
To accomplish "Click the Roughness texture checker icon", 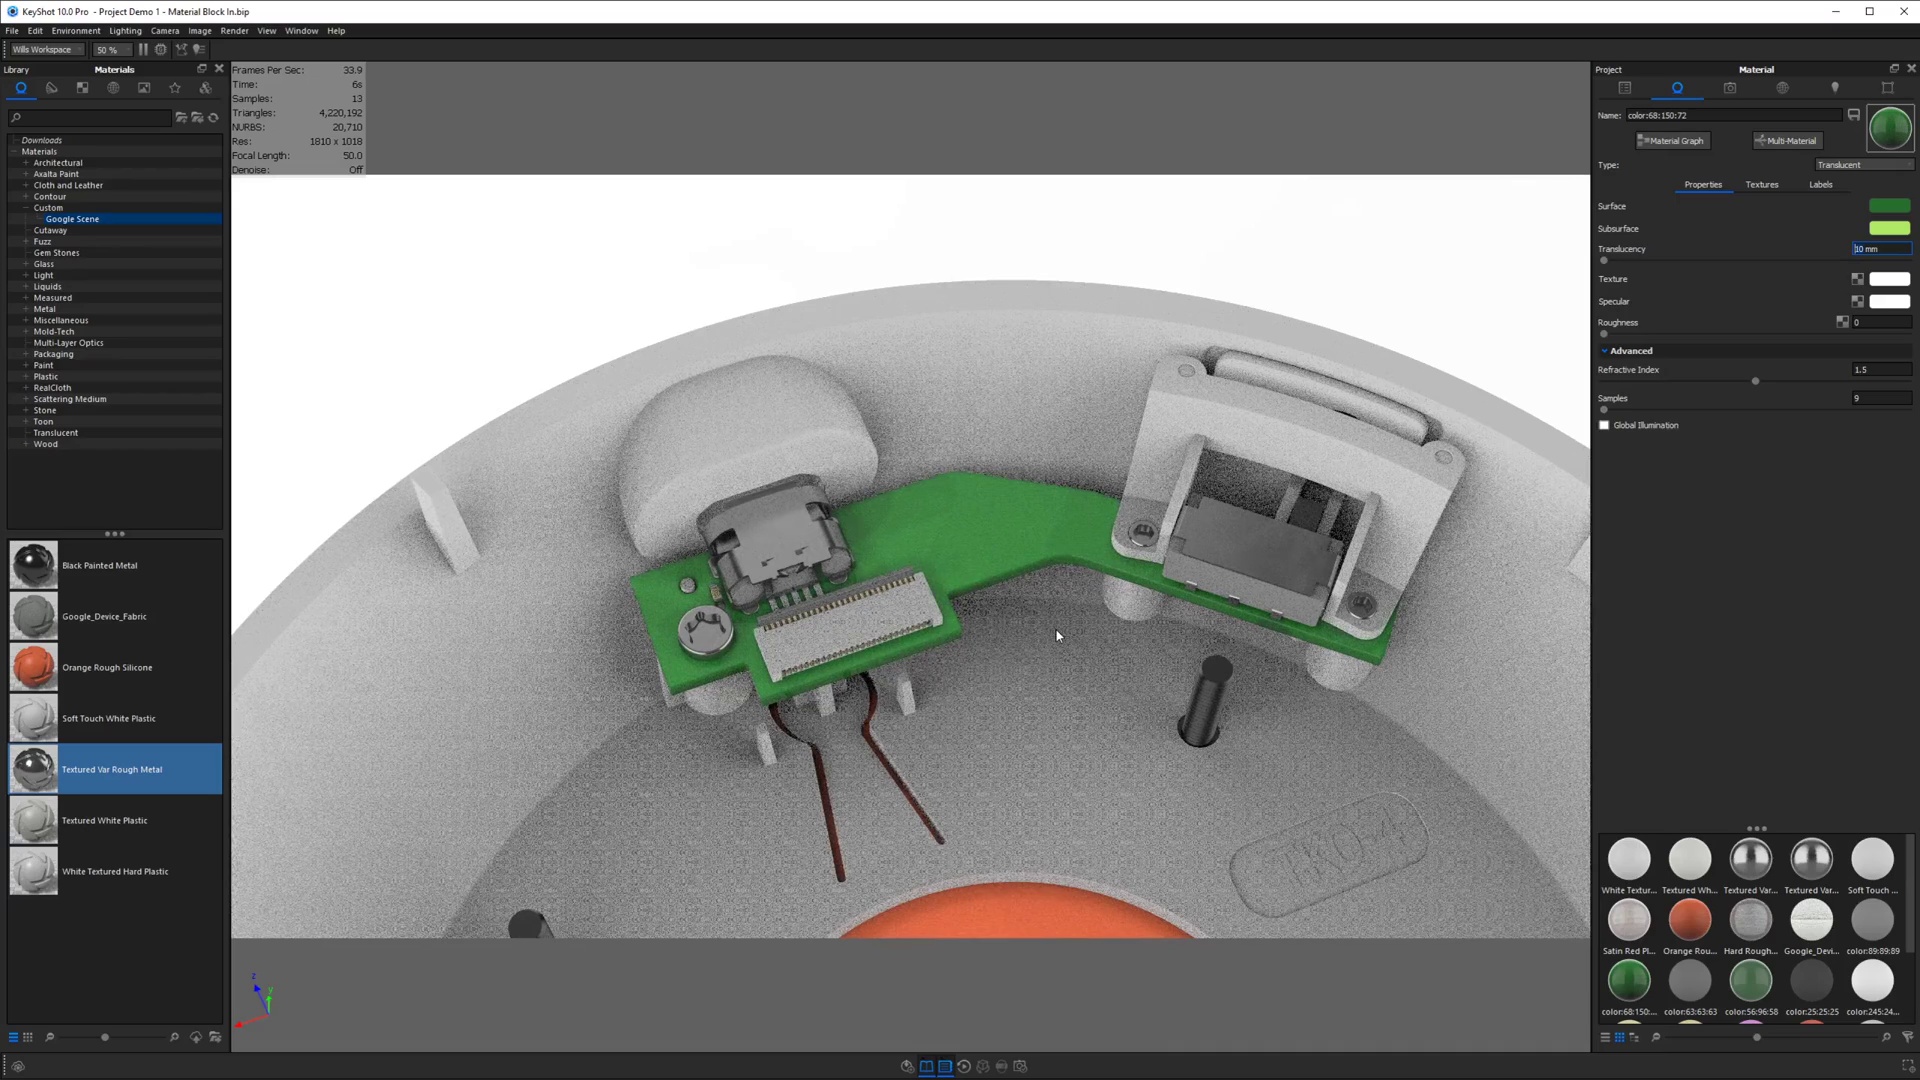I will tap(1842, 322).
